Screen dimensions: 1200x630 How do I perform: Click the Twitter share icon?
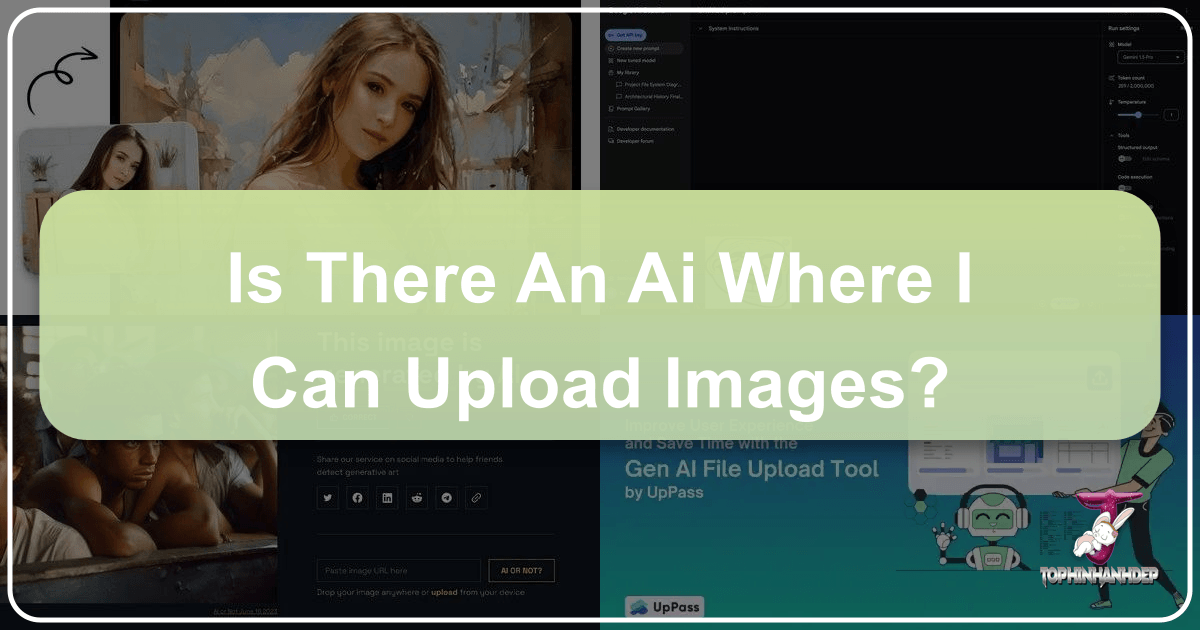(x=327, y=497)
